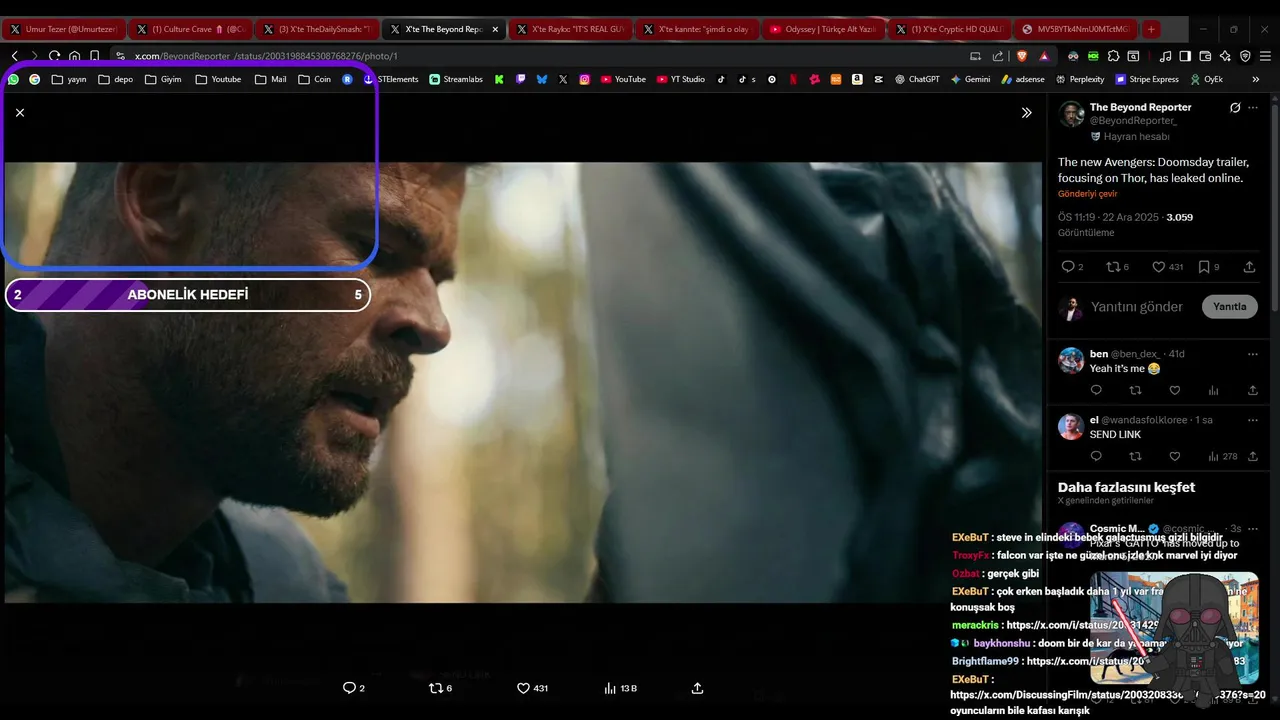Open the Giyim bookmarks folder
The image size is (1280, 720).
click(x=164, y=79)
